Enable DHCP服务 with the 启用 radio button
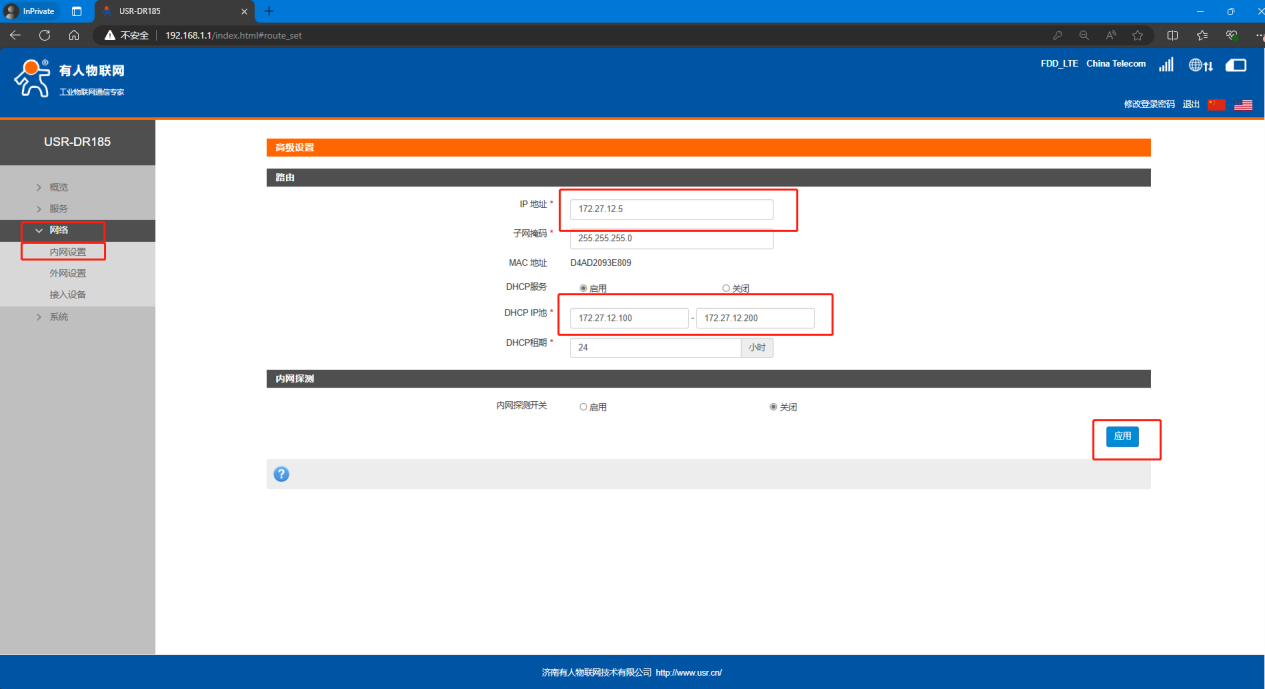Viewport: 1265px width, 689px height. point(584,288)
